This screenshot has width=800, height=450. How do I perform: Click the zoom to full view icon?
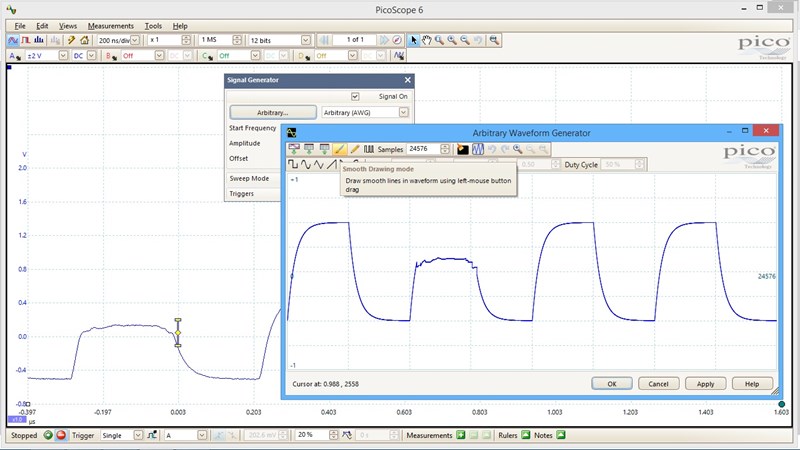pos(494,40)
